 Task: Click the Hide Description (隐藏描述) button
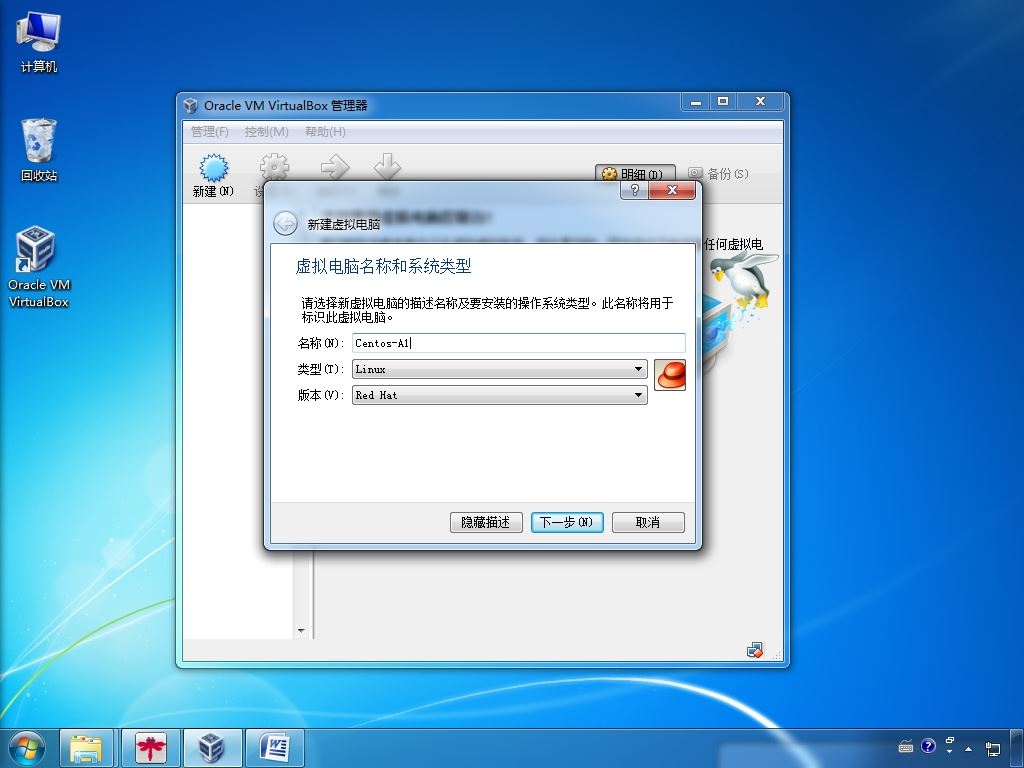coord(486,522)
